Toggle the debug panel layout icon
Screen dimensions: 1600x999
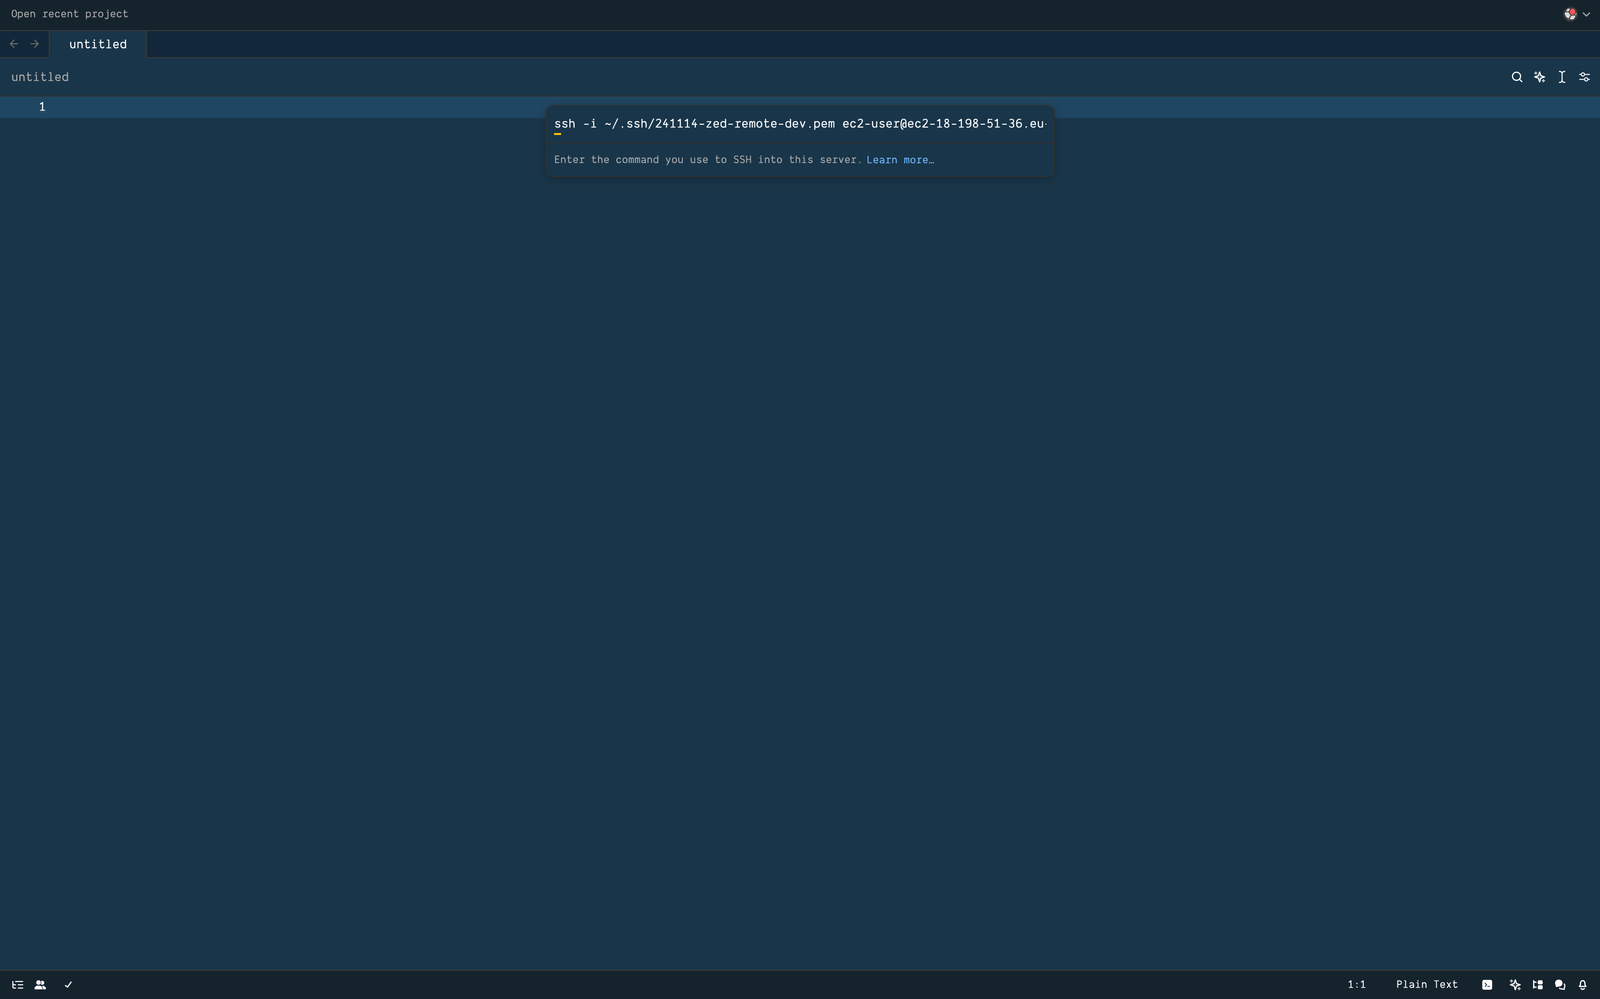(x=1537, y=984)
